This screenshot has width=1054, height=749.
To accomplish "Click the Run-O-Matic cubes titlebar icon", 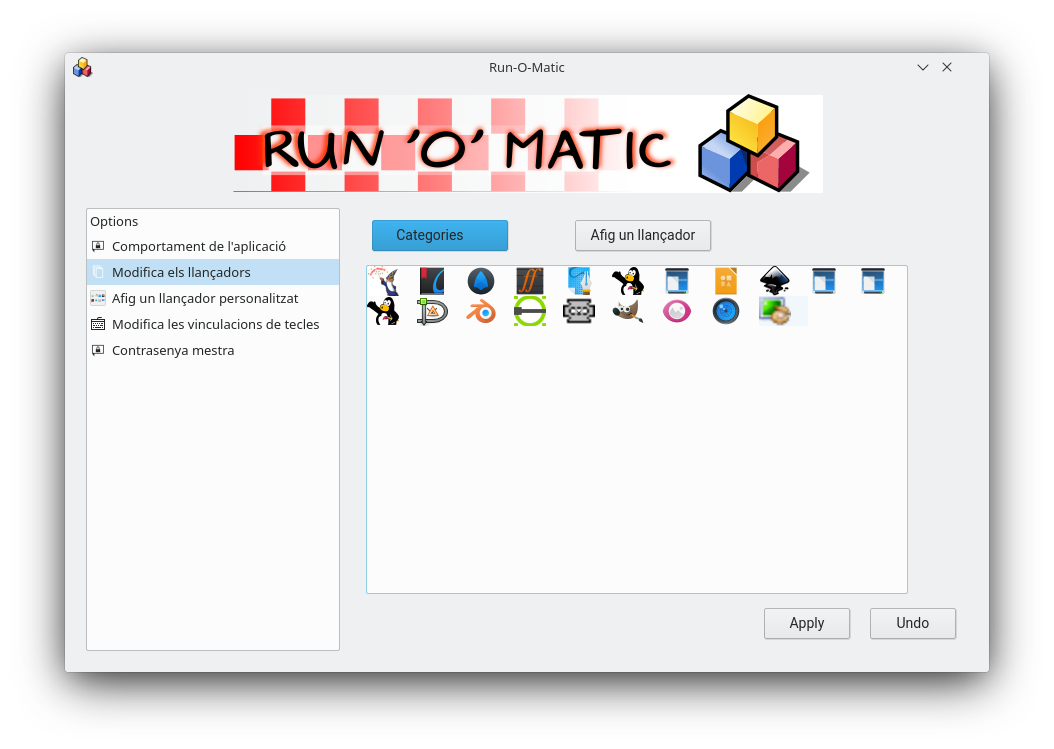I will (83, 67).
